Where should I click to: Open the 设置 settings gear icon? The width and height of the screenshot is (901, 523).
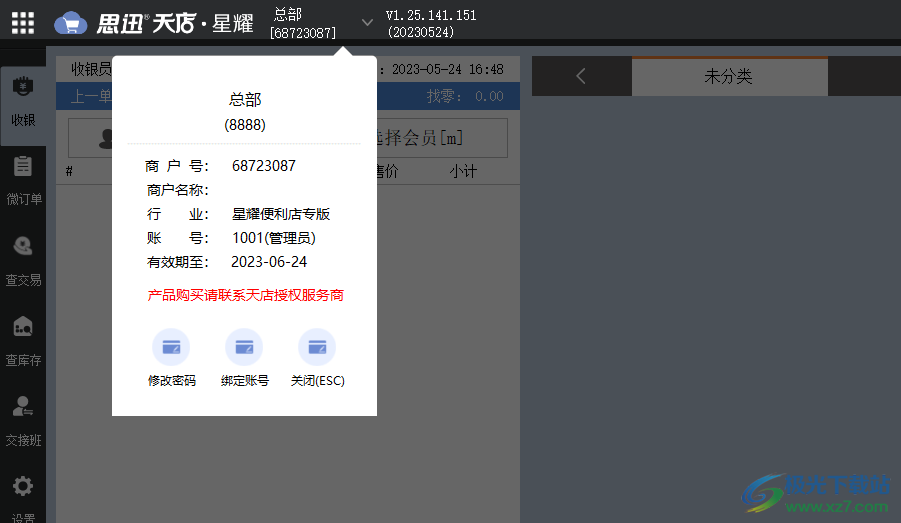[23, 487]
